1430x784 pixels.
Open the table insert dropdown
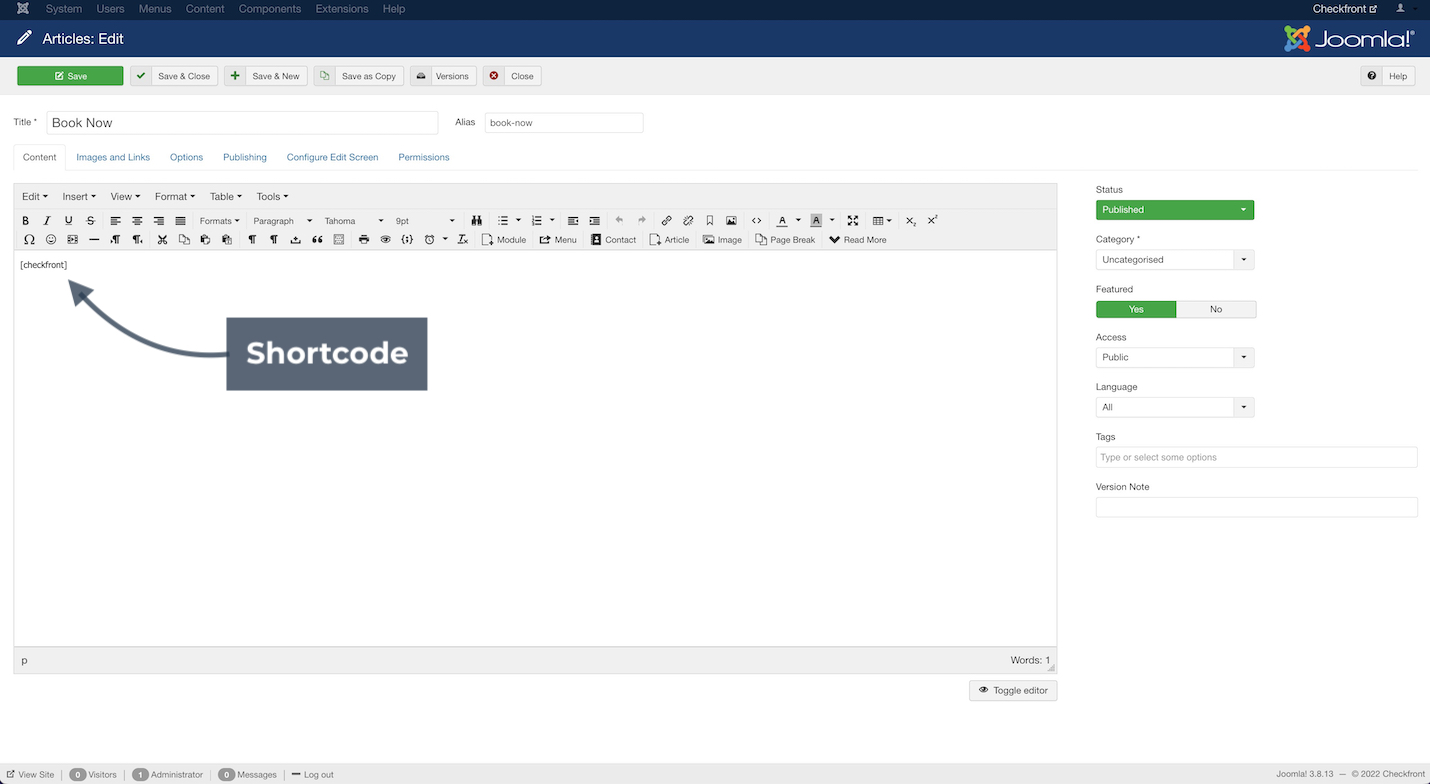coord(882,221)
